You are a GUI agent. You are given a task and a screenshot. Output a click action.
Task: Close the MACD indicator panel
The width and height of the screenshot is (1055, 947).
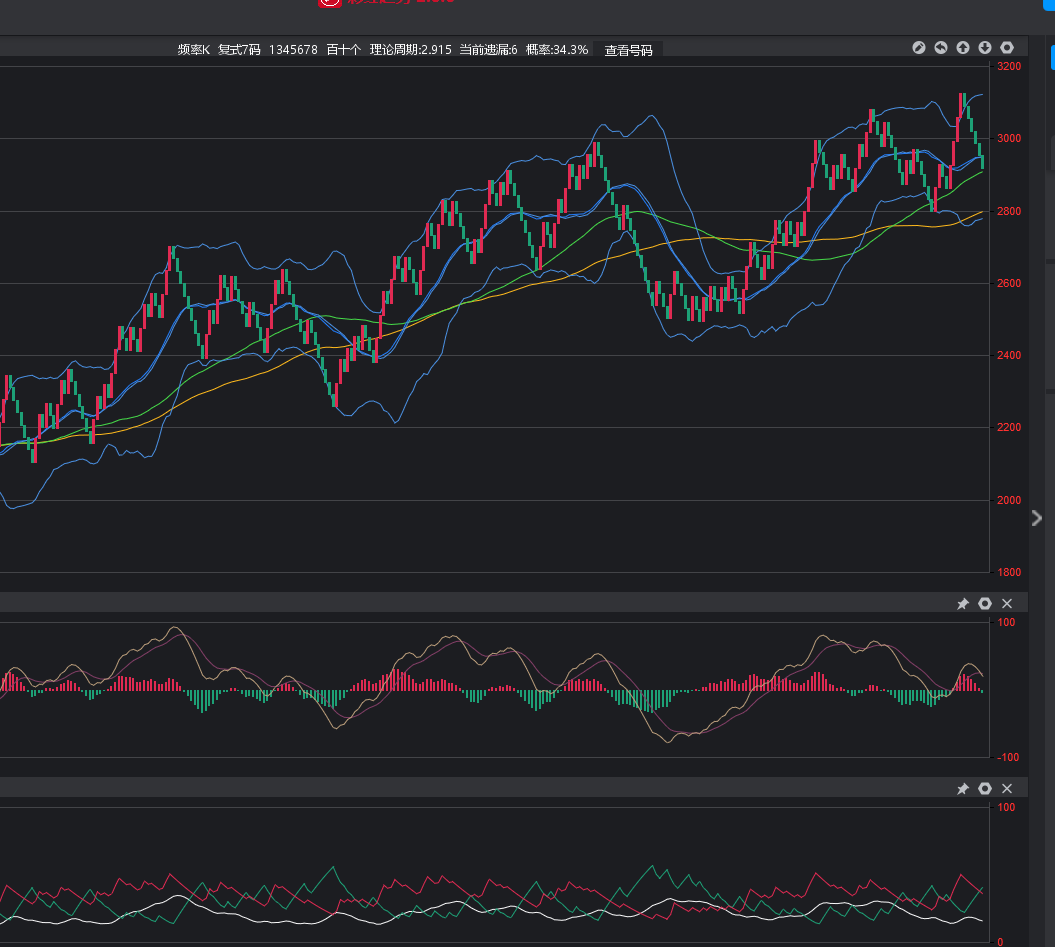pos(1007,603)
